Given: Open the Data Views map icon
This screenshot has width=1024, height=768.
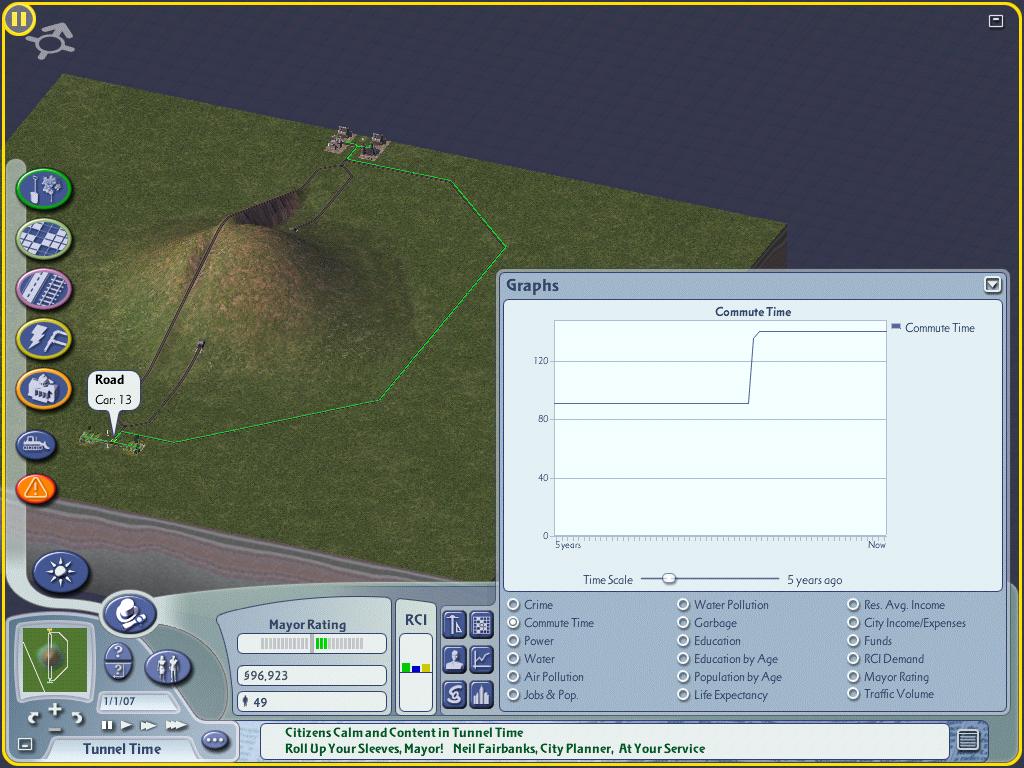Looking at the screenshot, I should tap(482, 624).
